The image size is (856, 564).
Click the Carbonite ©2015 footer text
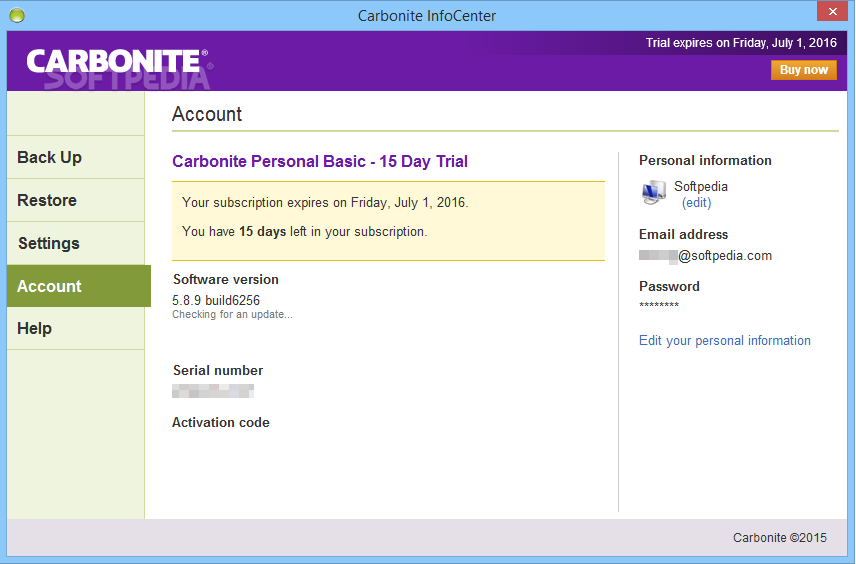pyautogui.click(x=780, y=538)
